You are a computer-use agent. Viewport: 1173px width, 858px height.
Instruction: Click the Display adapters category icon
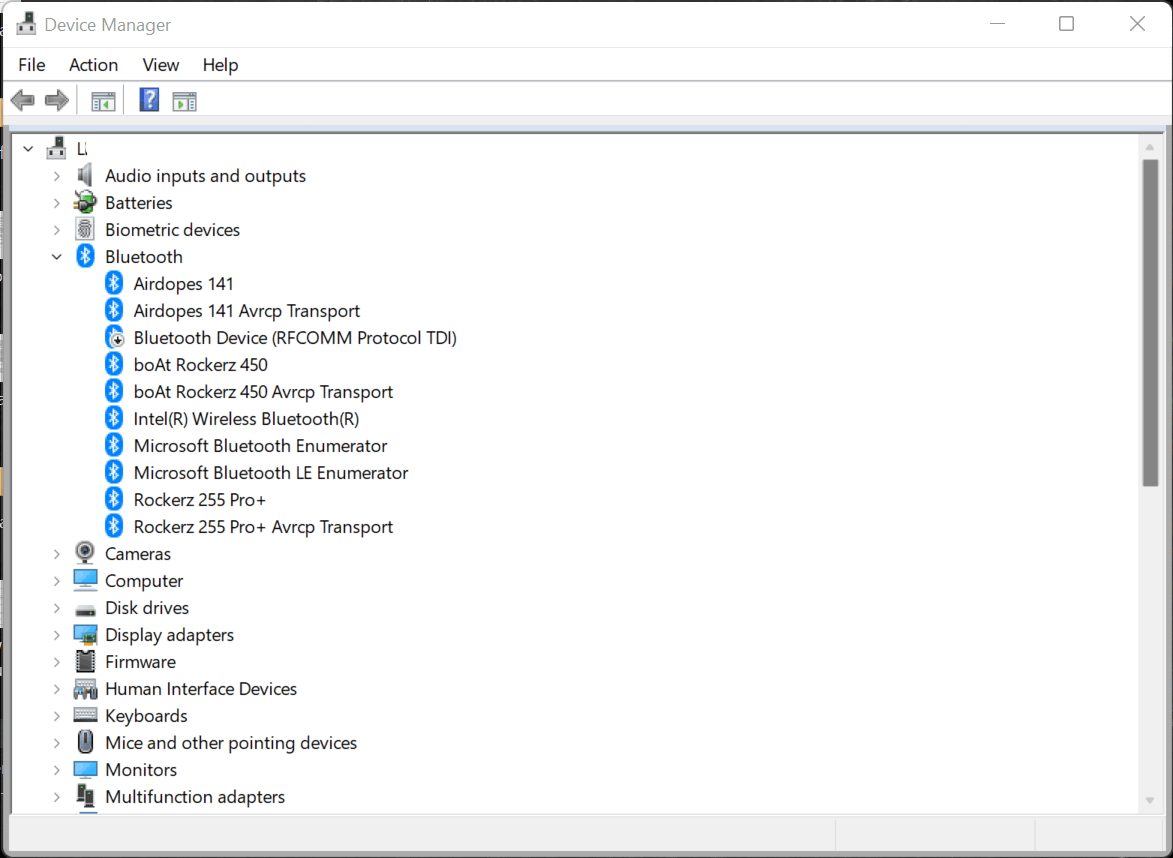85,634
